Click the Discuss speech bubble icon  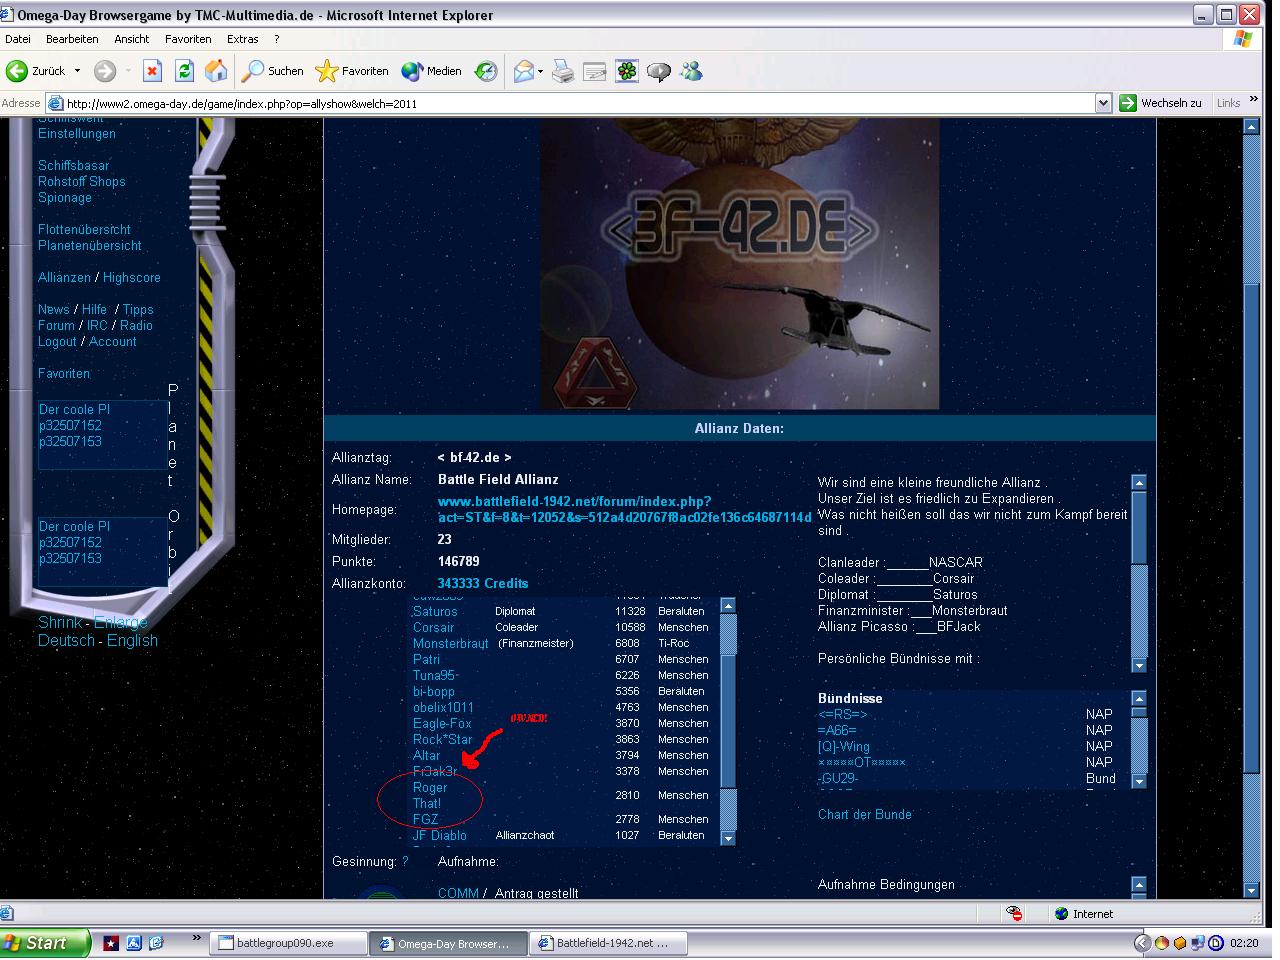pos(659,71)
